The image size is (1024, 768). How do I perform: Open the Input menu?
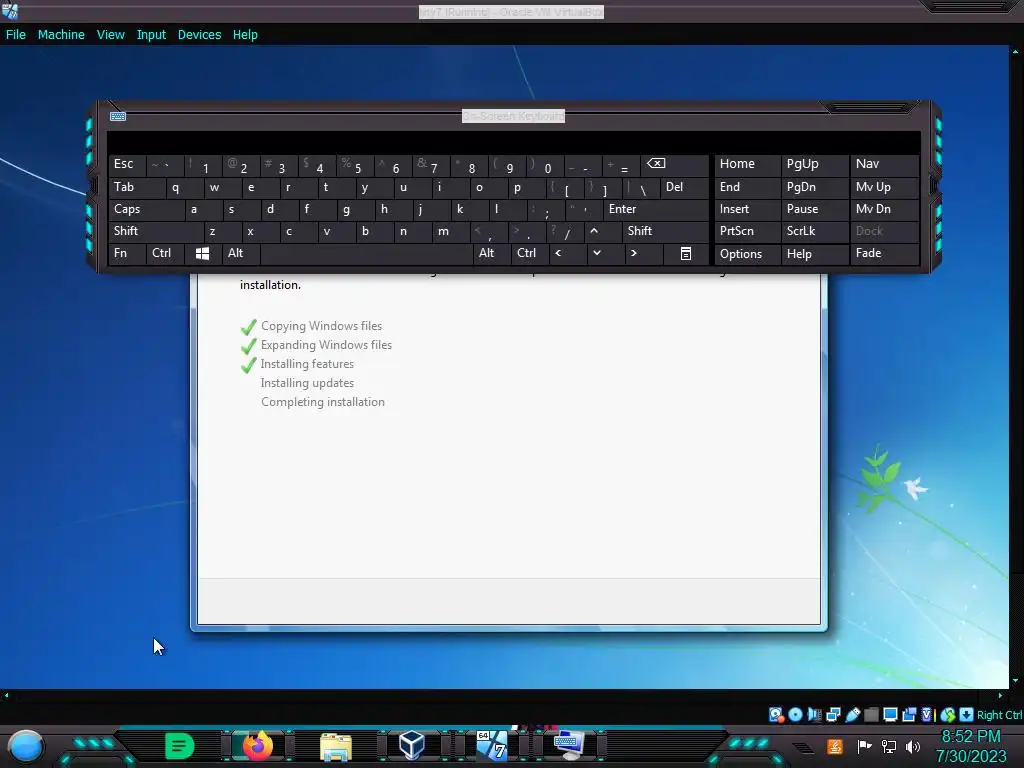click(151, 35)
